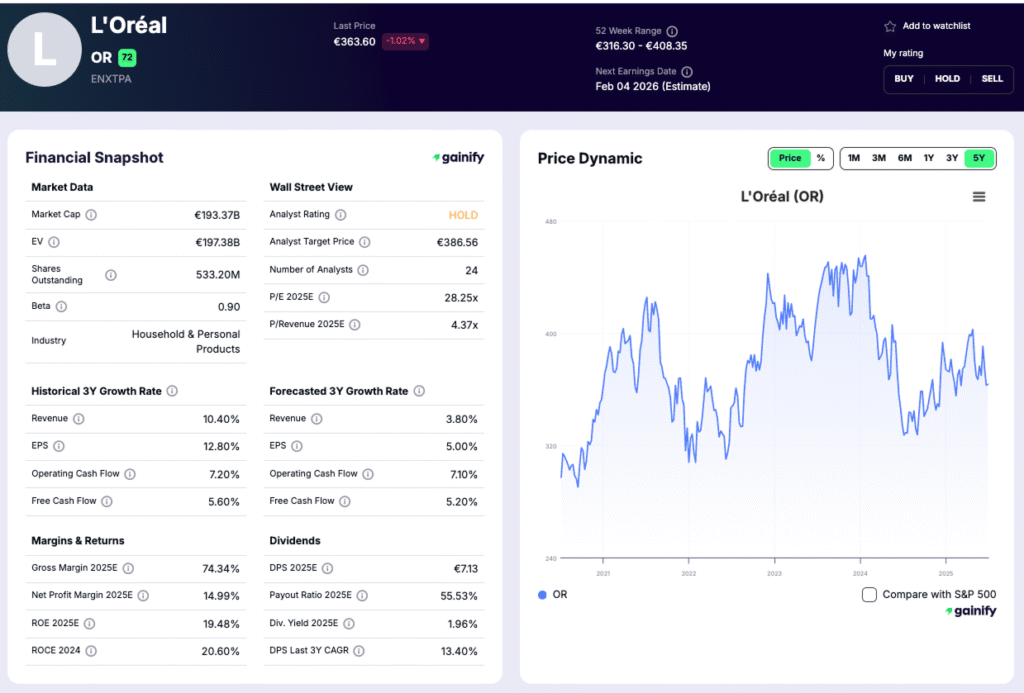Click the info icon next to 52 Week Range

pyautogui.click(x=672, y=31)
